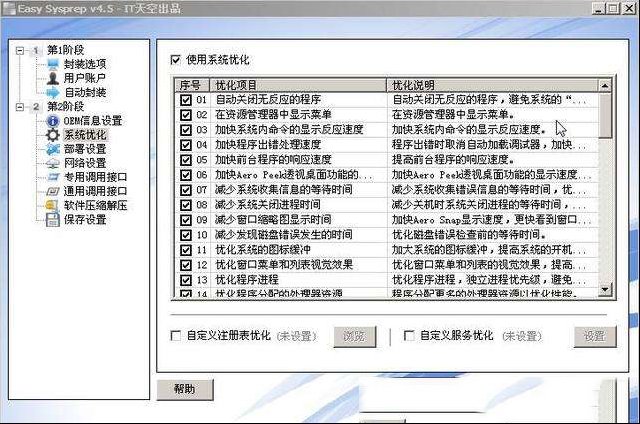Select the 用户账户 user icon
The height and width of the screenshot is (424, 640).
pyautogui.click(x=53, y=77)
